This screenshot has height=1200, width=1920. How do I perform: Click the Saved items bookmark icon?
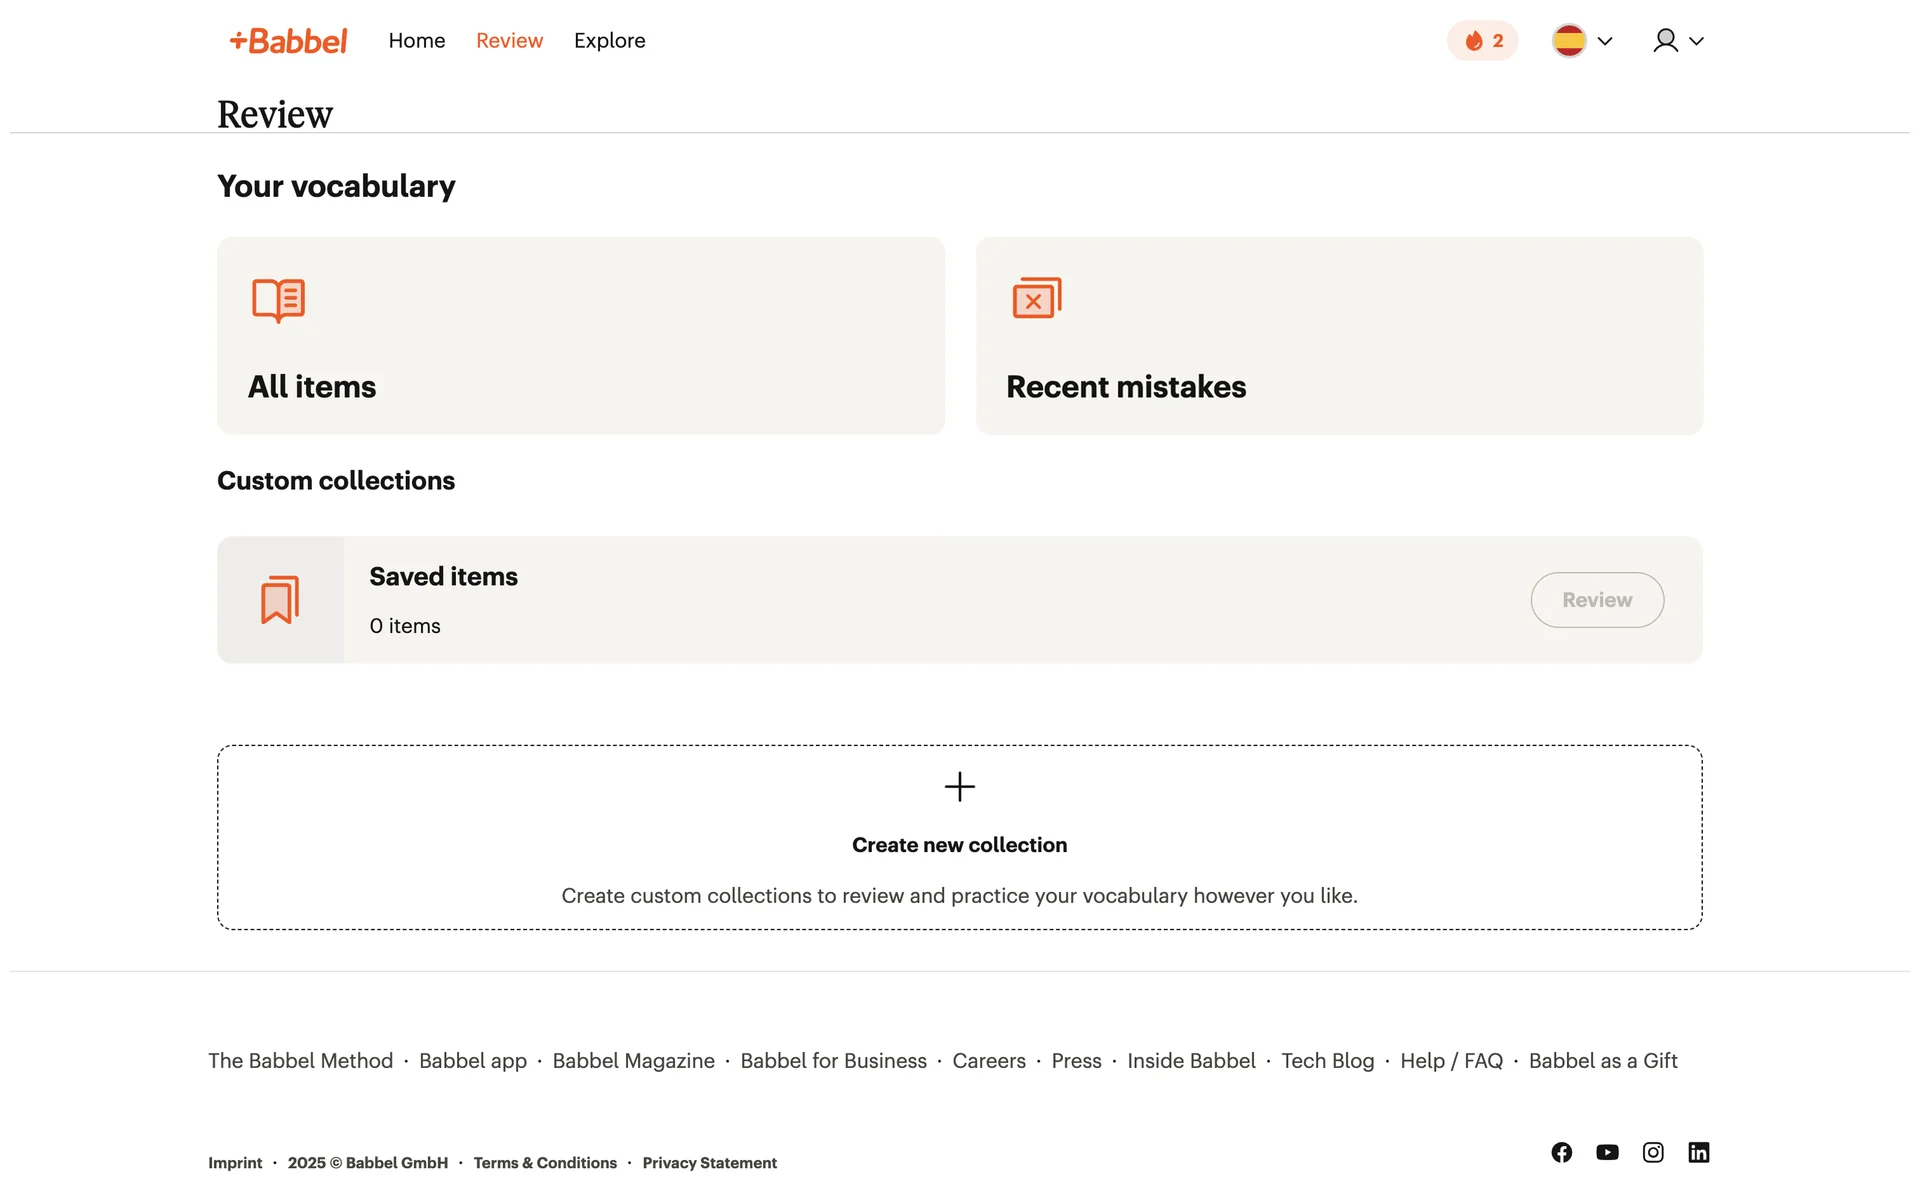280,600
